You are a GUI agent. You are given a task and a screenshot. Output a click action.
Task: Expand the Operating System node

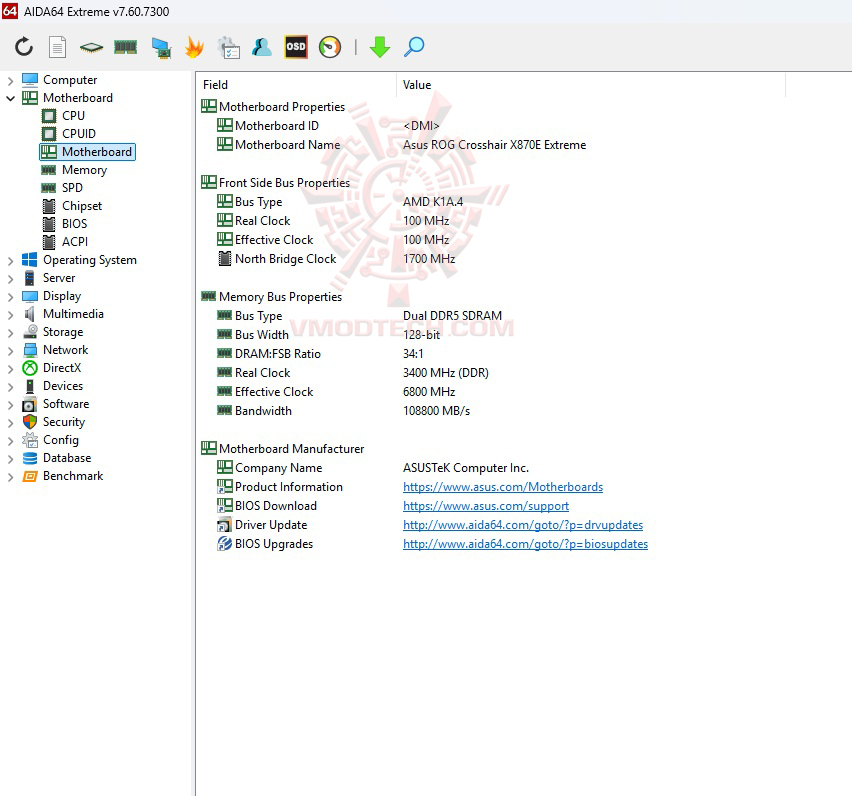(x=10, y=260)
